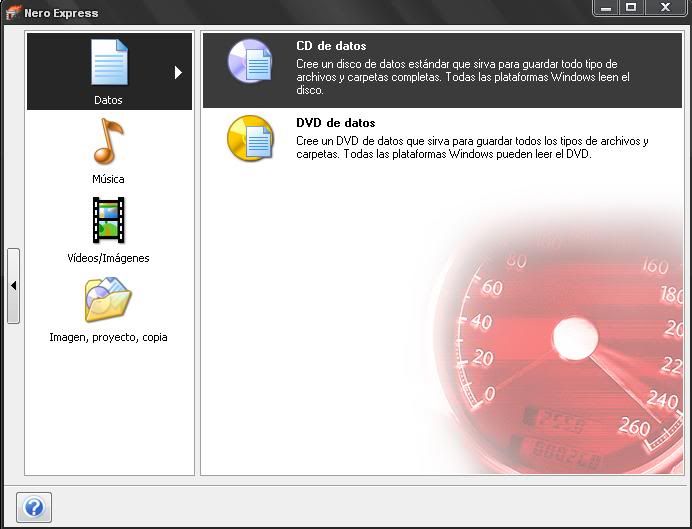Open the Música note icon
The width and height of the screenshot is (692, 529).
point(109,141)
